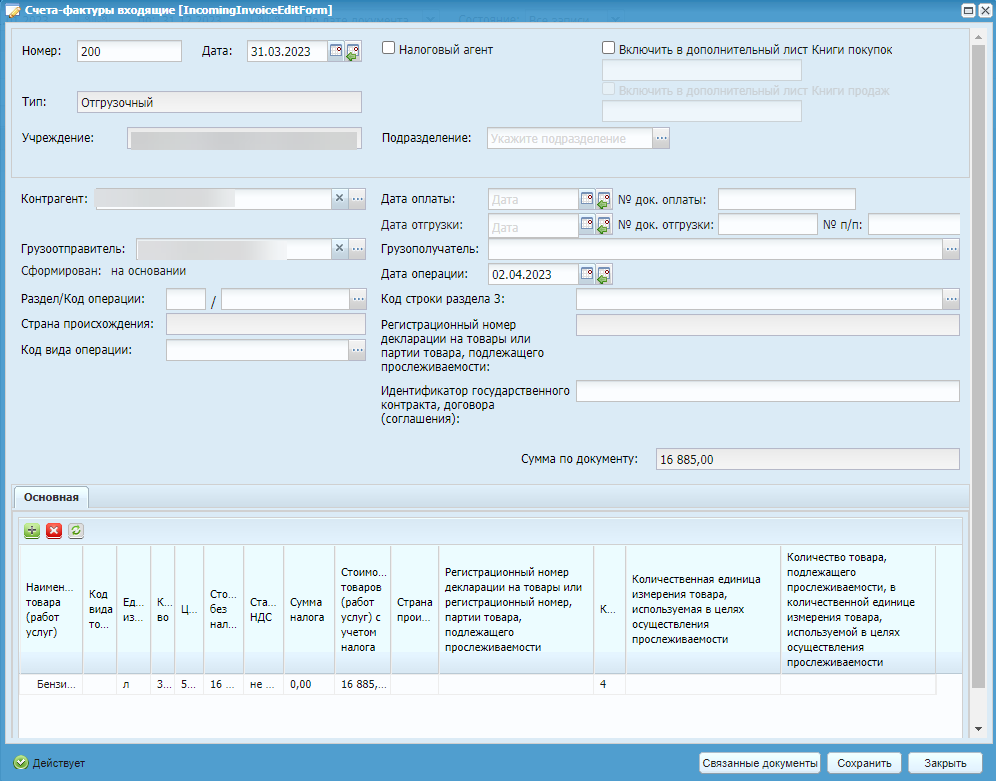Focus the Дата отгрузки input
This screenshot has width=996, height=781.
coord(533,227)
